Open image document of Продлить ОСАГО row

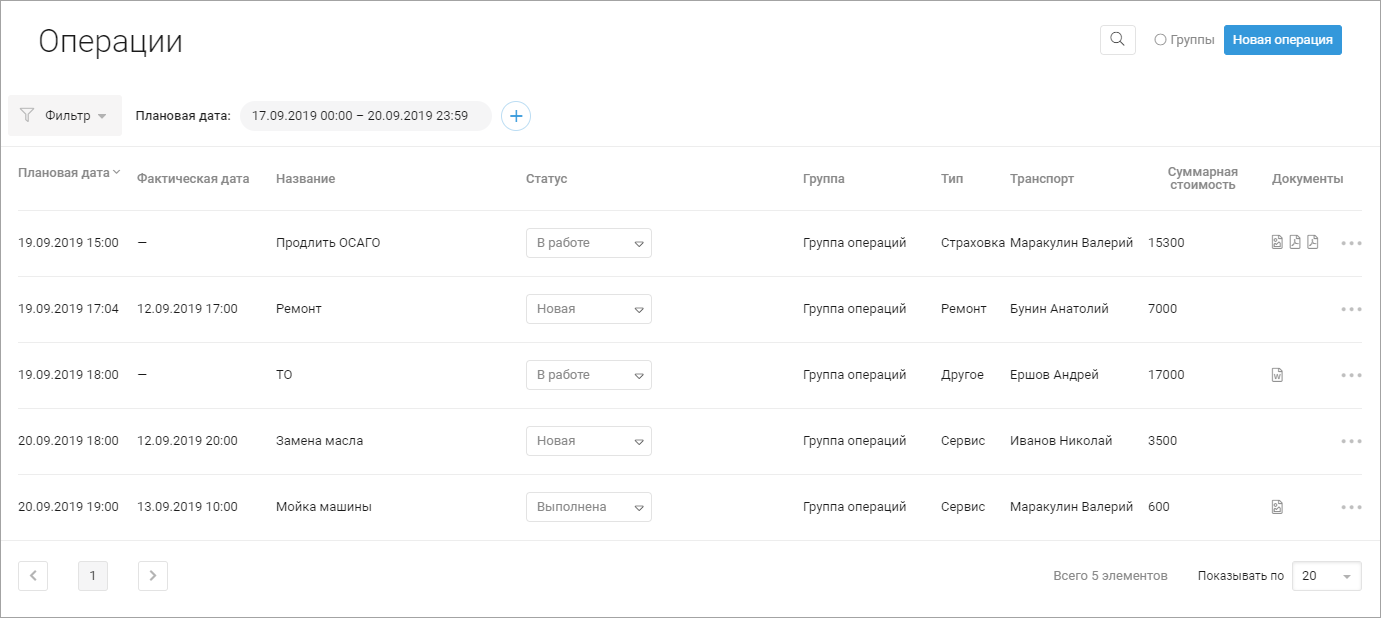(x=1277, y=242)
